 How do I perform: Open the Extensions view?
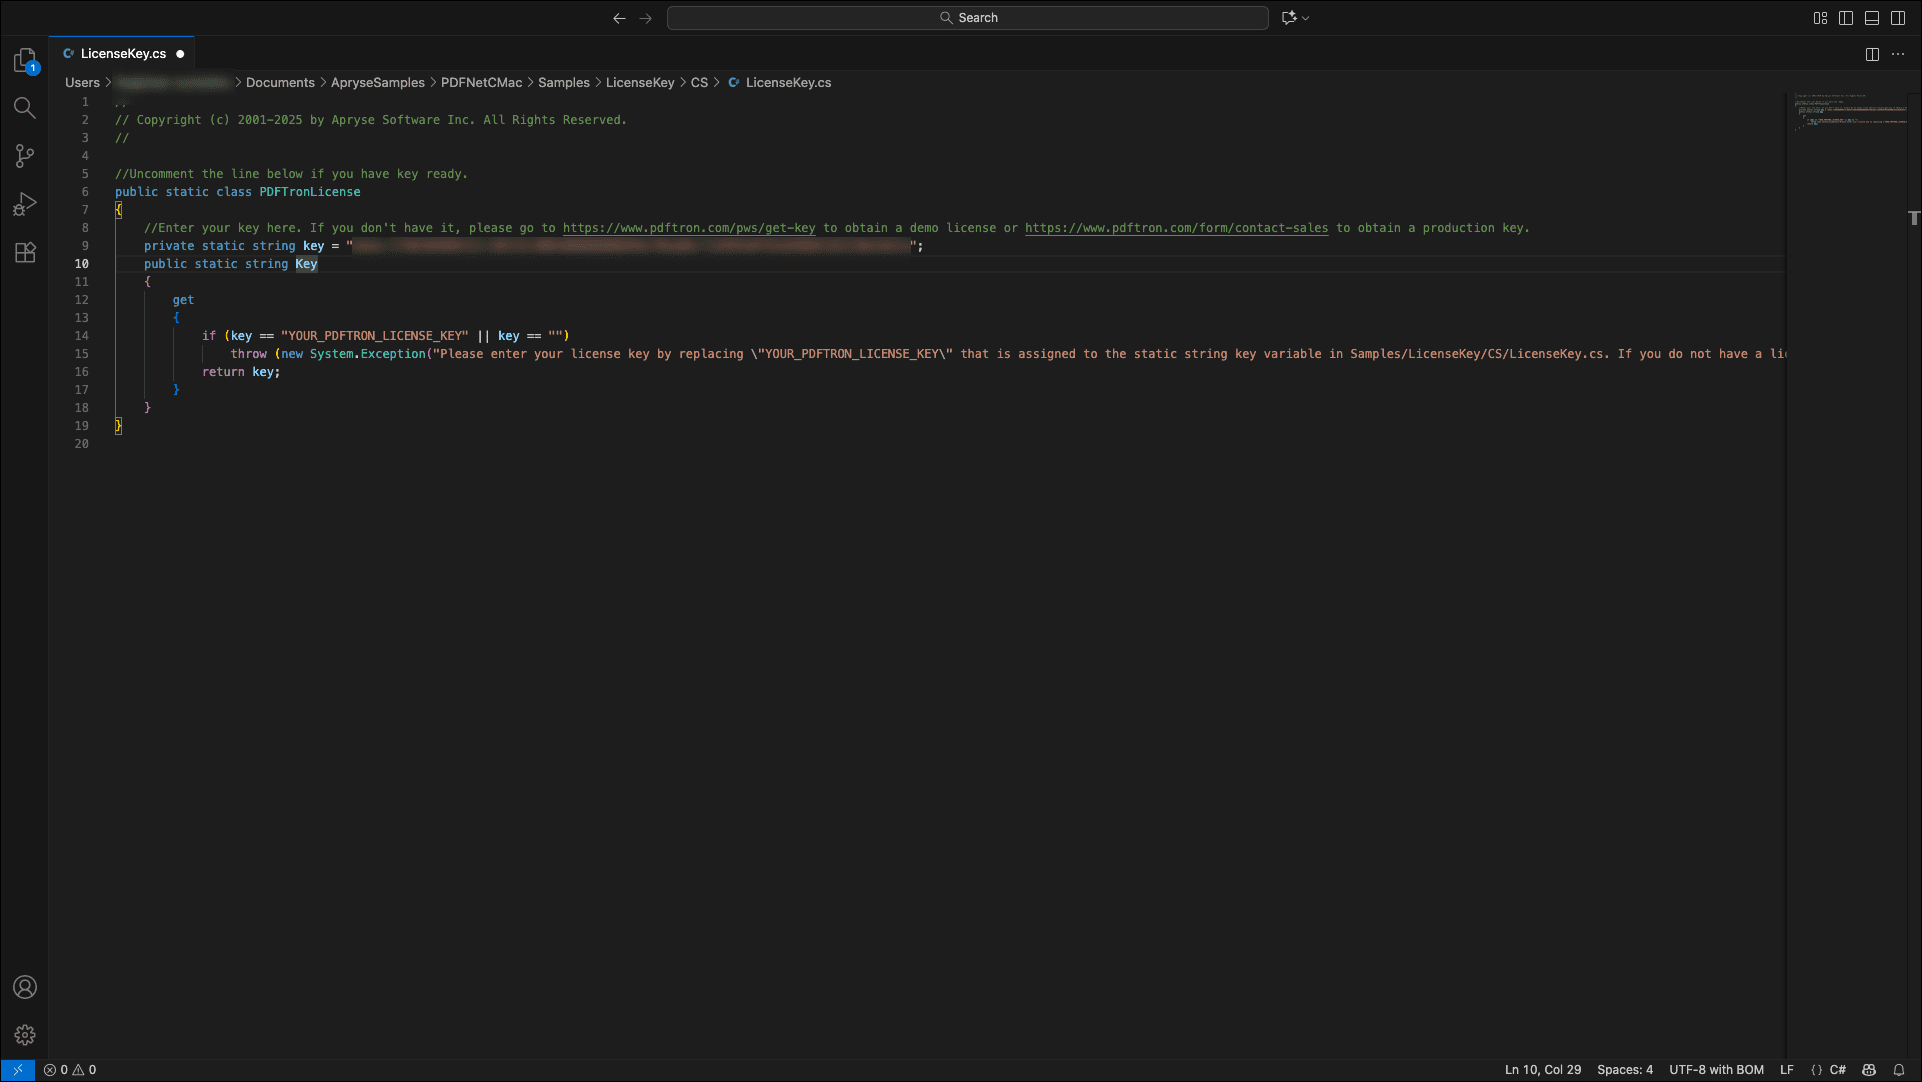[x=25, y=252]
